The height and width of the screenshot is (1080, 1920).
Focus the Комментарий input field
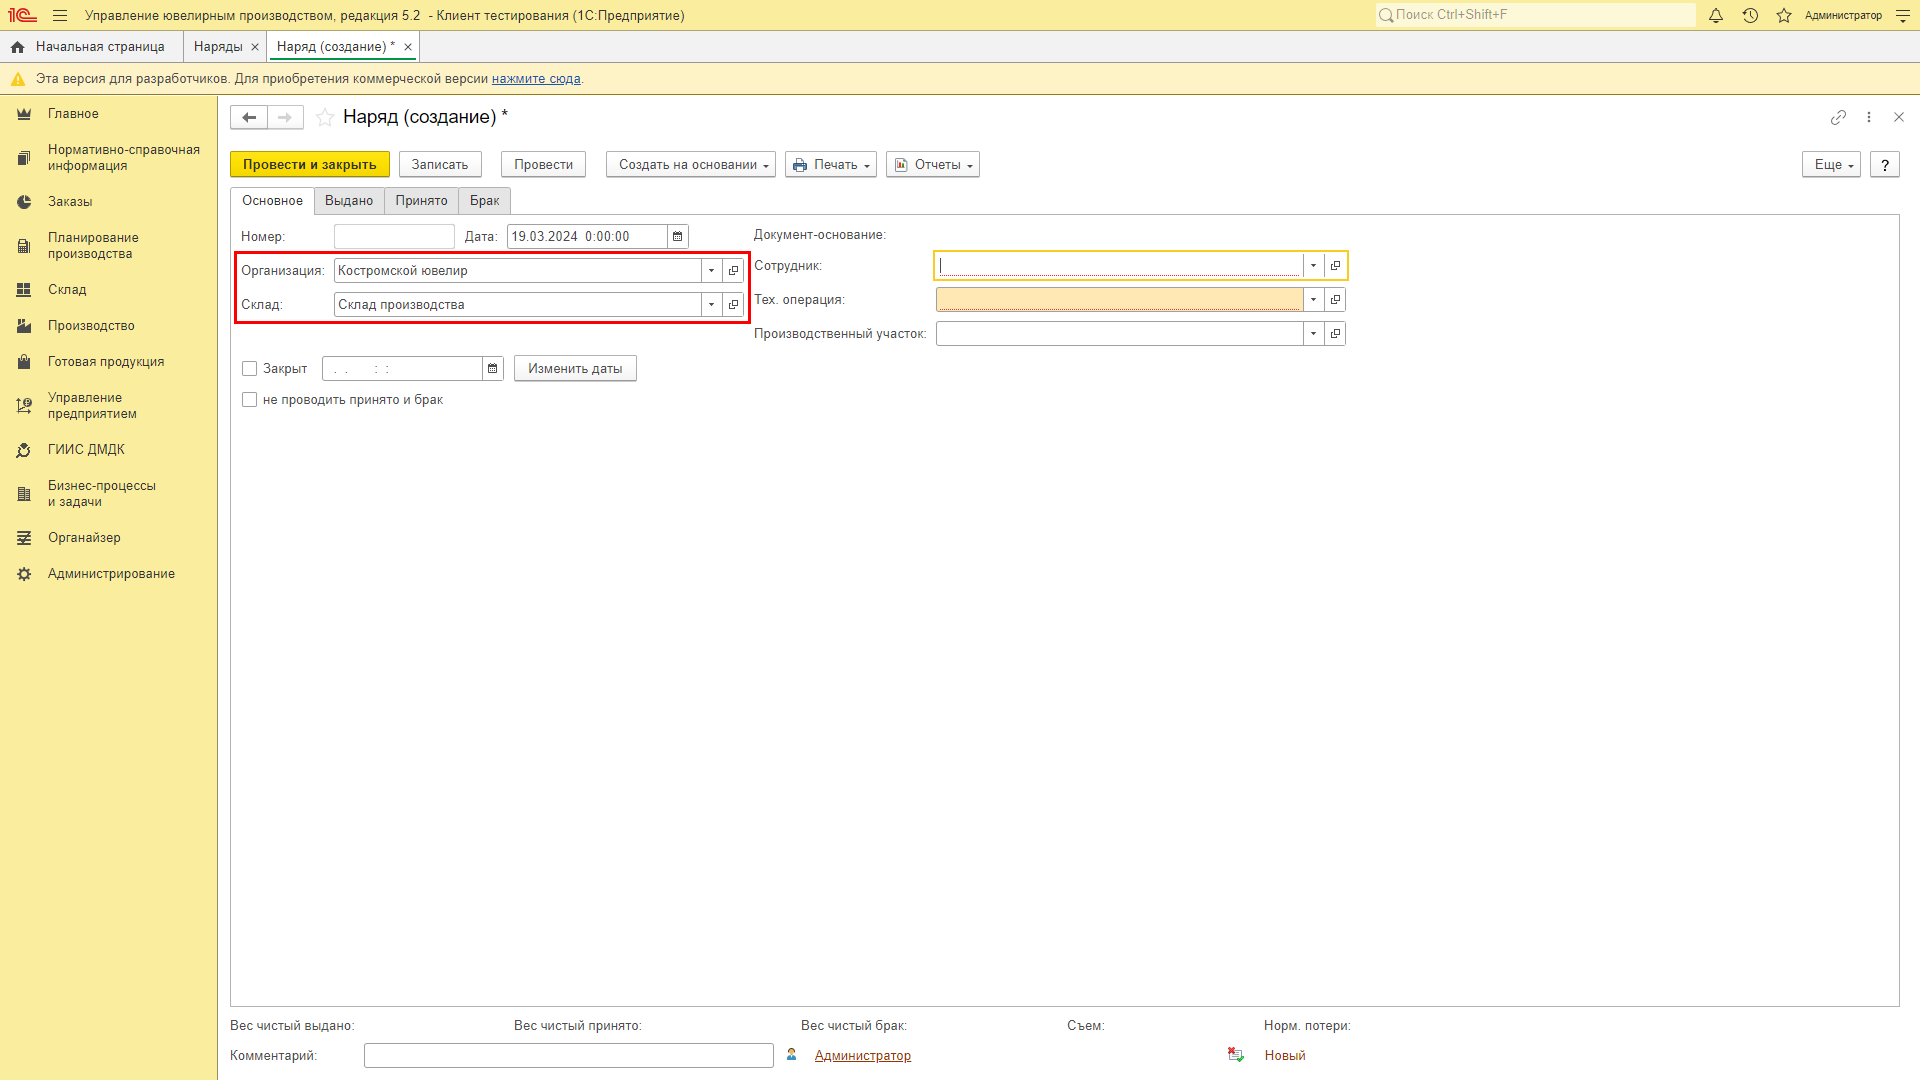pyautogui.click(x=569, y=1056)
